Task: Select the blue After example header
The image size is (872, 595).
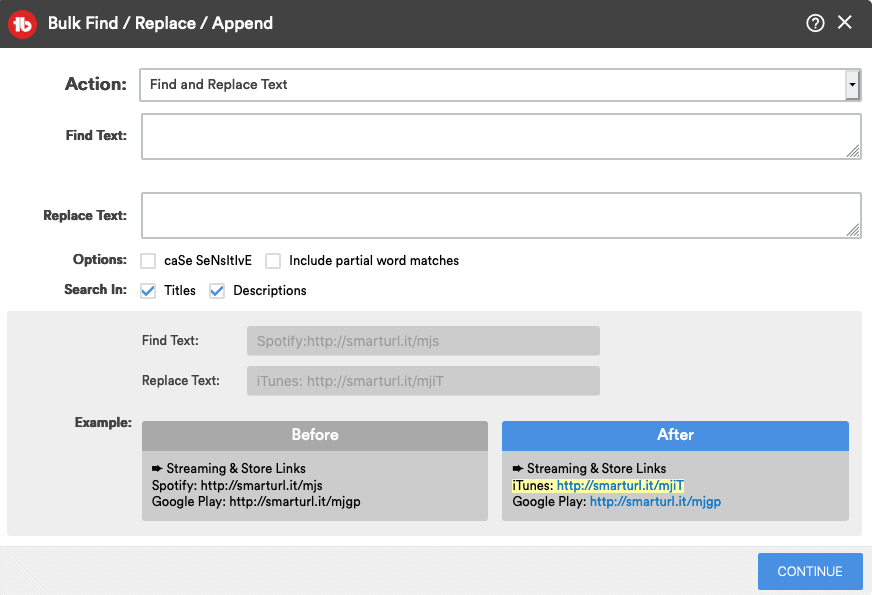Action: click(x=675, y=435)
